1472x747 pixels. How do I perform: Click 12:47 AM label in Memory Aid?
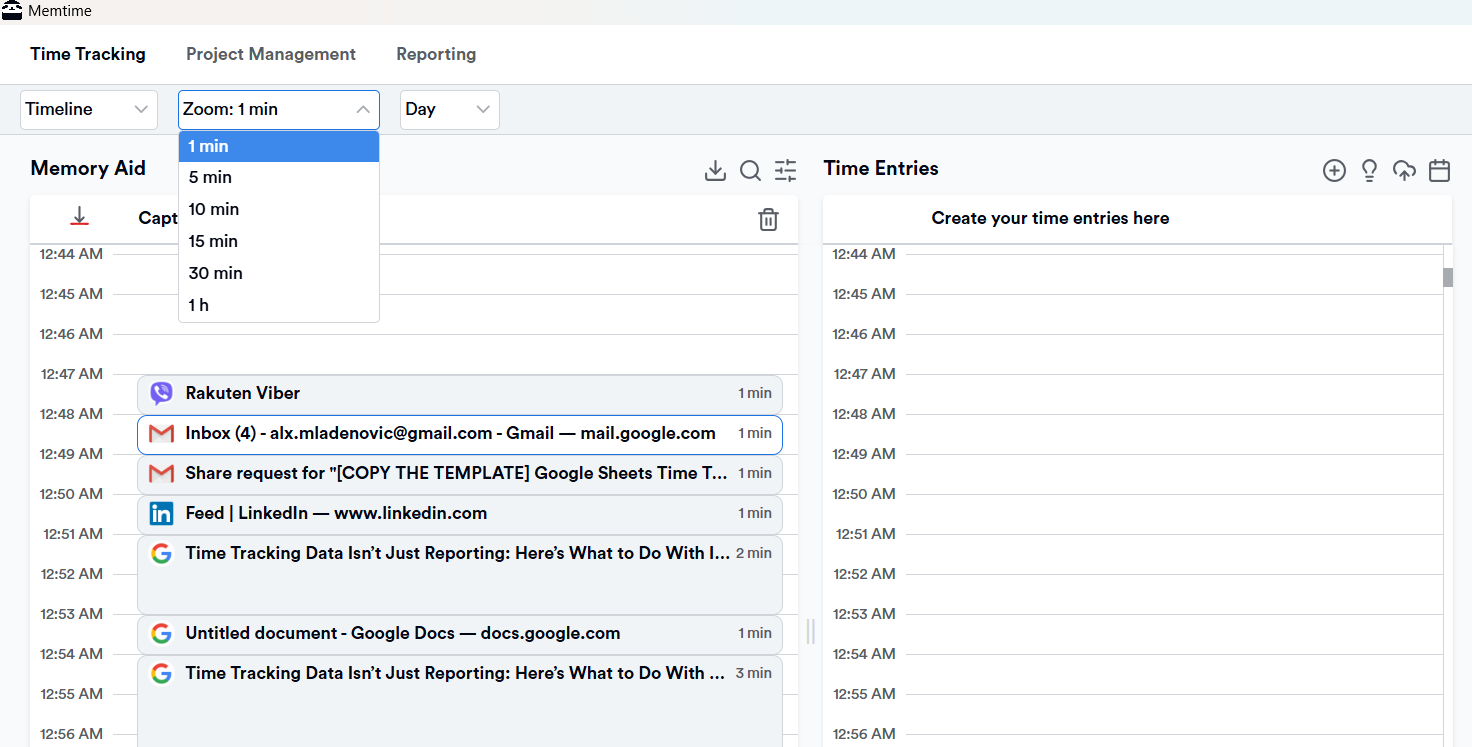(x=72, y=374)
